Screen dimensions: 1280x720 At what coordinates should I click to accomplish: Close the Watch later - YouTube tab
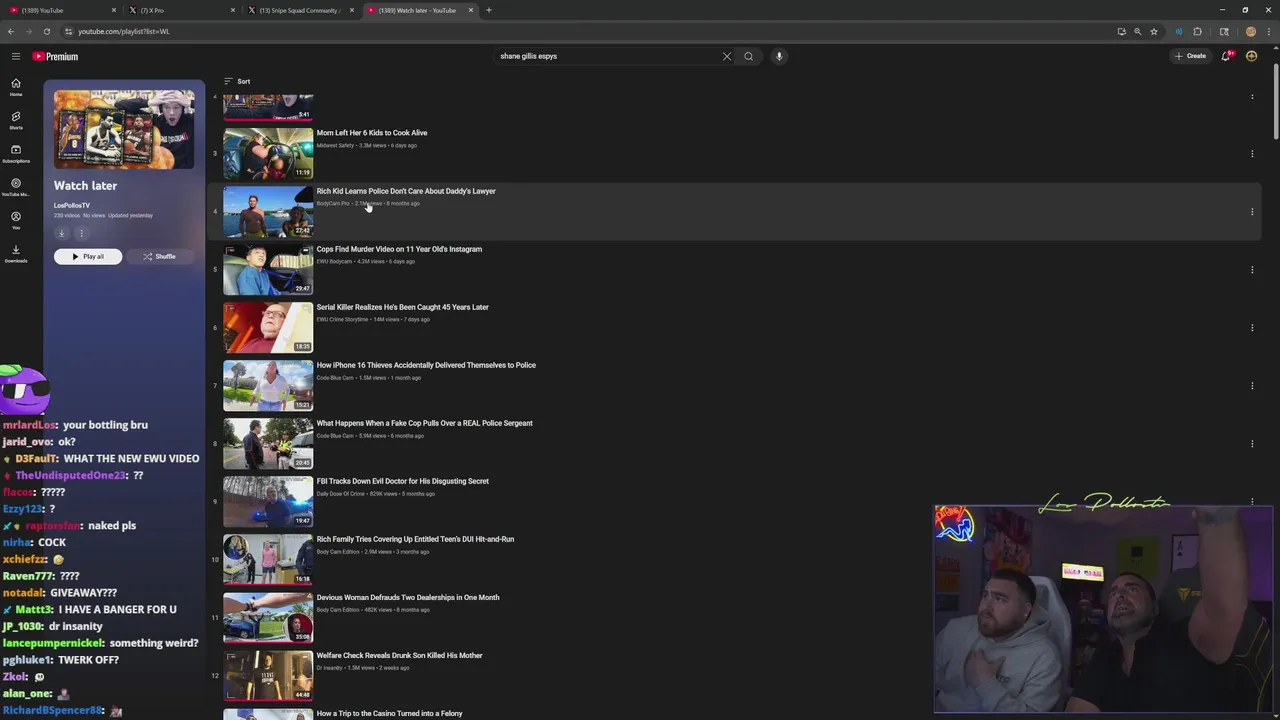click(470, 10)
